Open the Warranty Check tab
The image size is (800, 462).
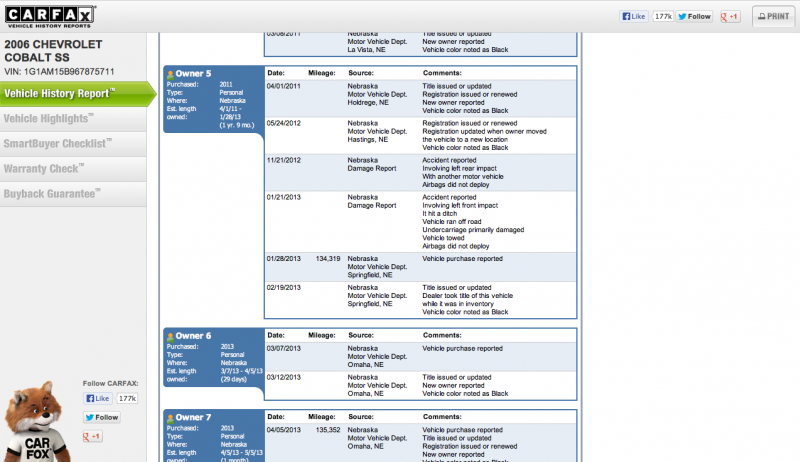coord(73,169)
